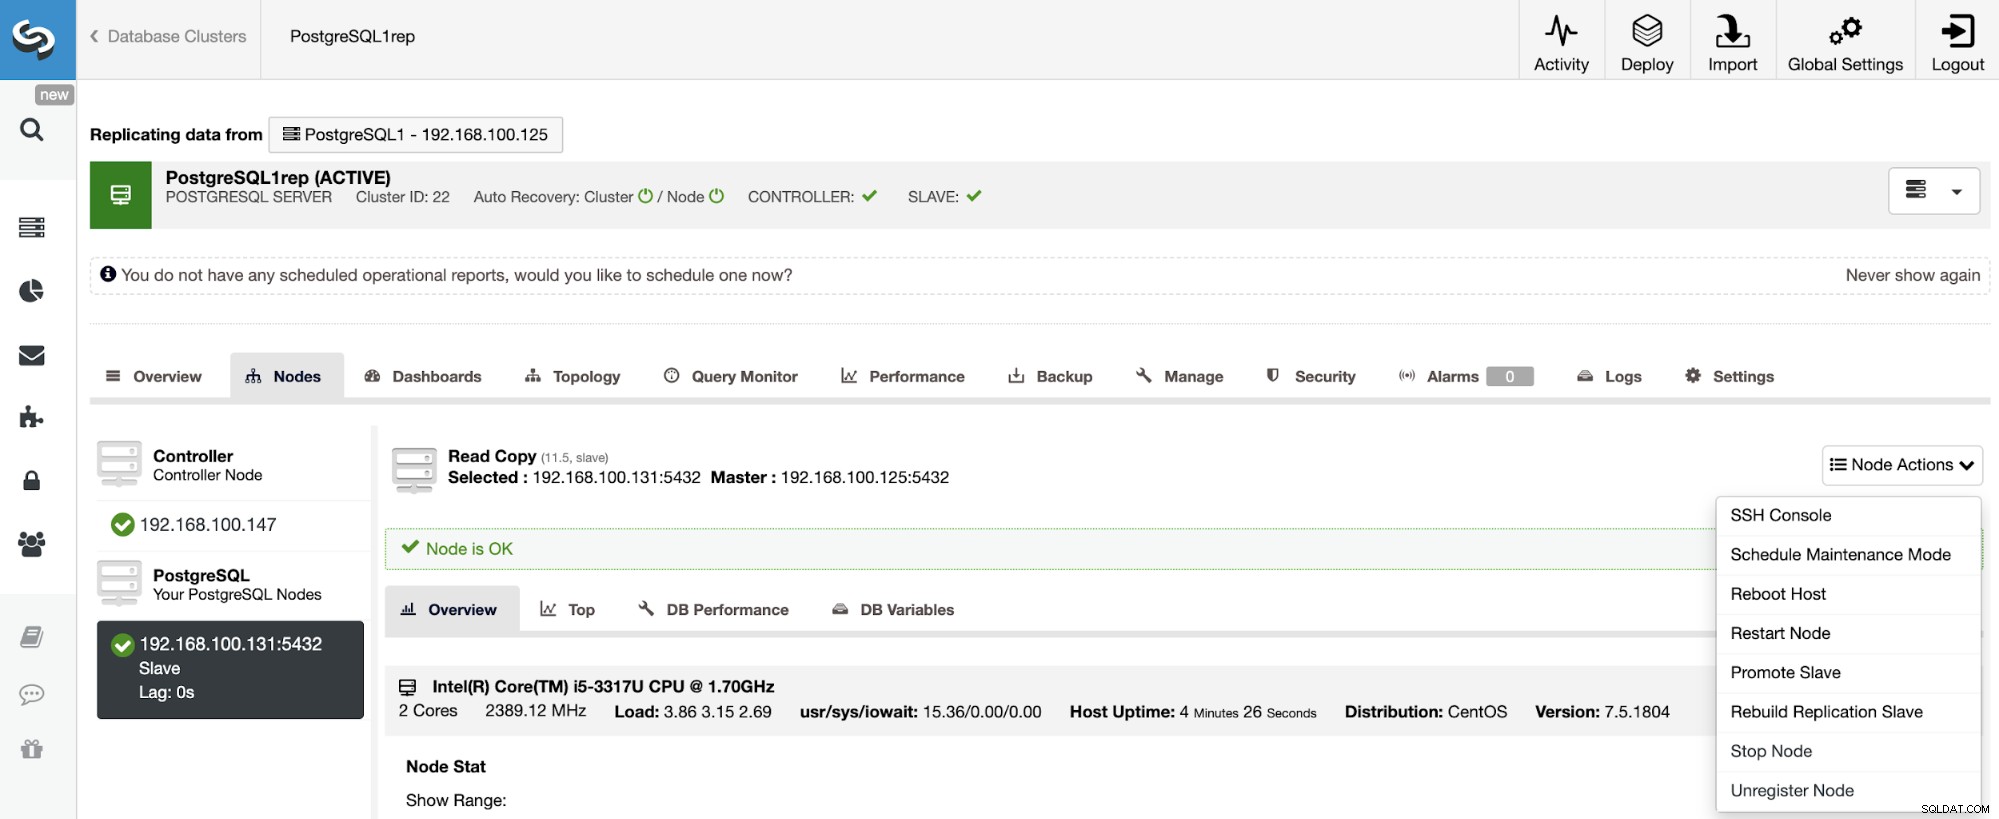Image resolution: width=1999 pixels, height=819 pixels.
Task: Open the pie chart reports sidebar icon
Action: [32, 291]
